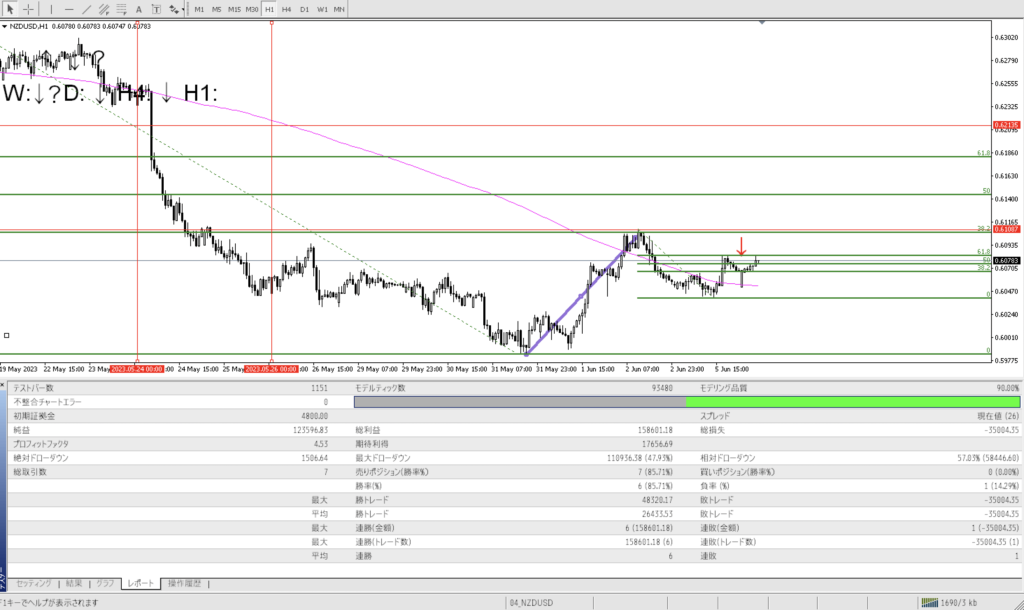Pick the vertical line drawing tool
This screenshot has height=610, width=1024.
tap(51, 9)
